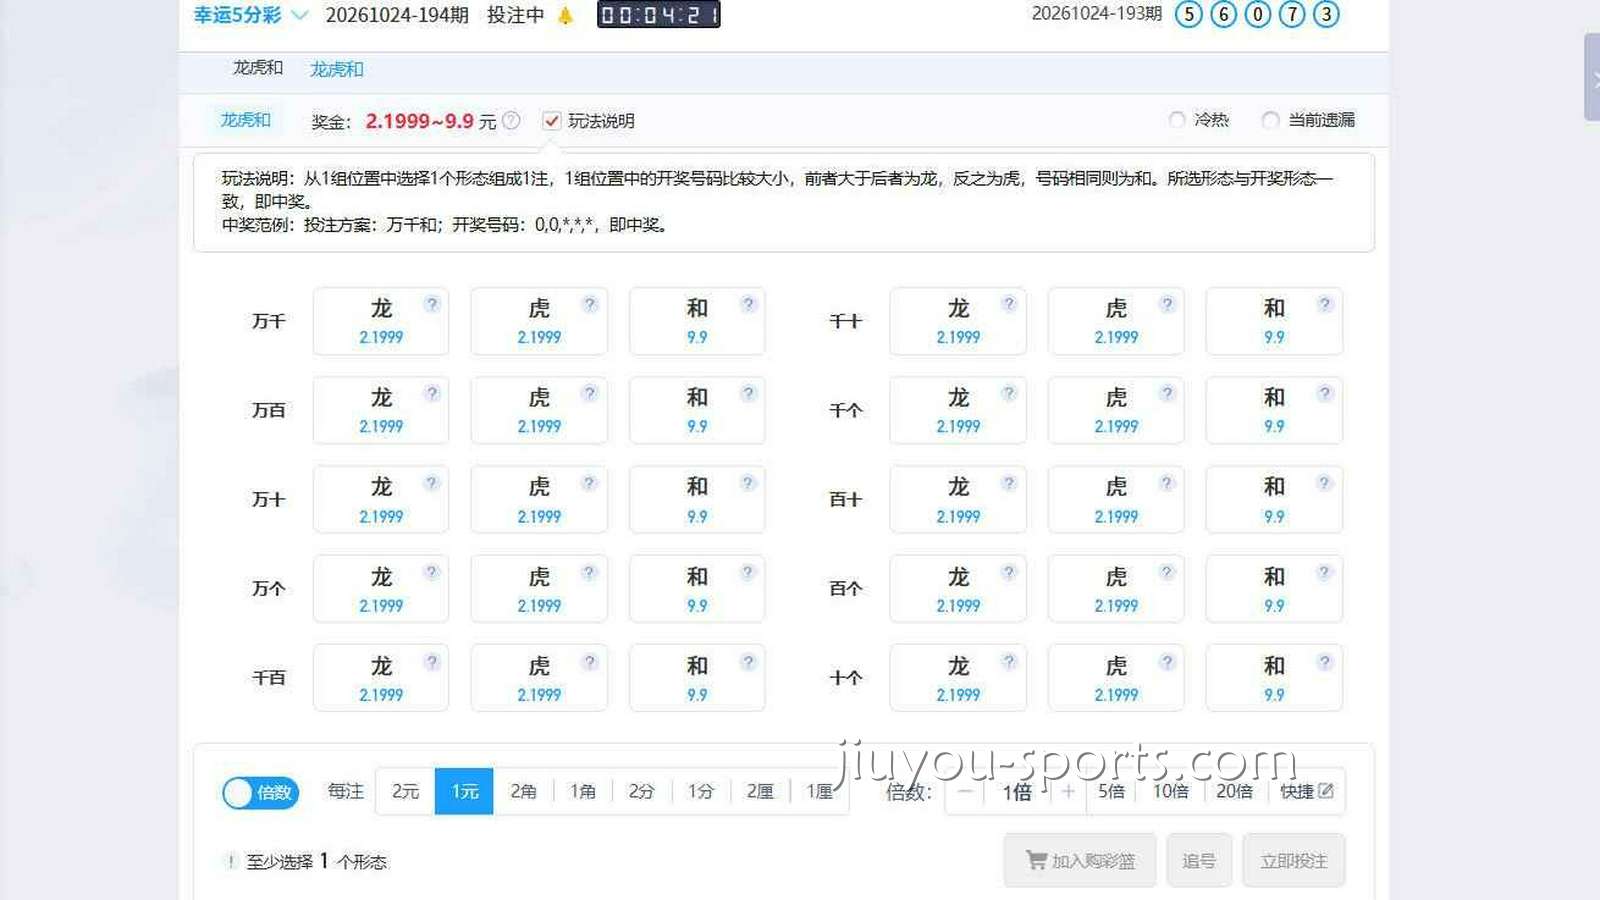Click the 追号 button
This screenshot has width=1600, height=900.
pos(1199,860)
